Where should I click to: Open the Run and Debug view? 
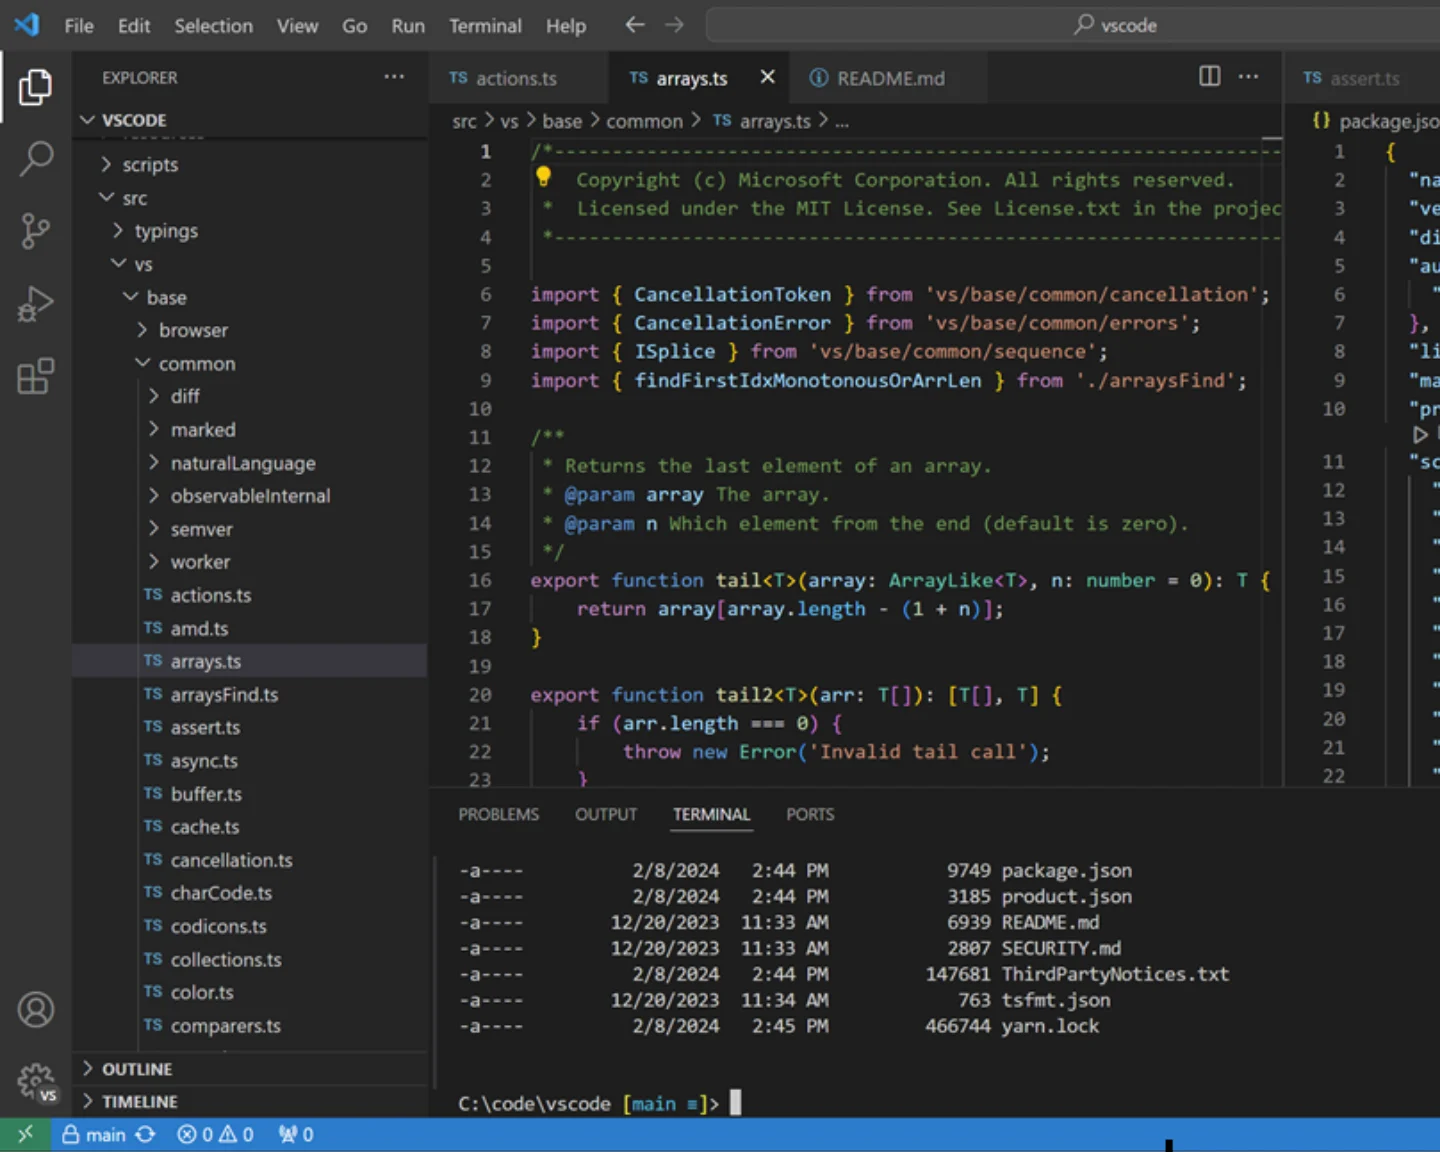coord(35,304)
